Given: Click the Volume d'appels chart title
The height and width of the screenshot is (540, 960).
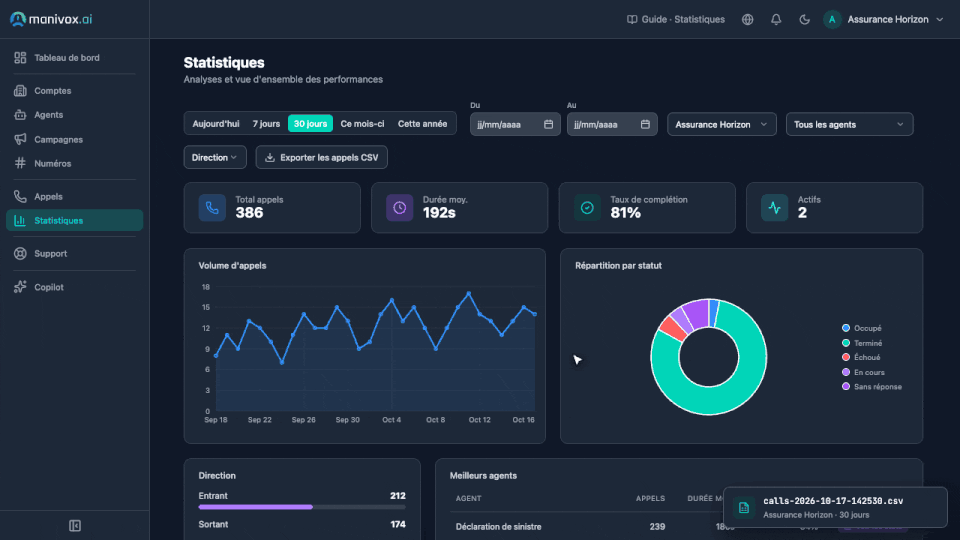Looking at the screenshot, I should pos(232,266).
